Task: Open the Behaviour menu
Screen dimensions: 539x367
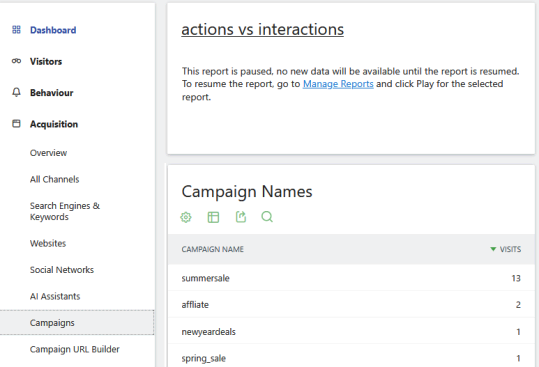Action: point(52,93)
